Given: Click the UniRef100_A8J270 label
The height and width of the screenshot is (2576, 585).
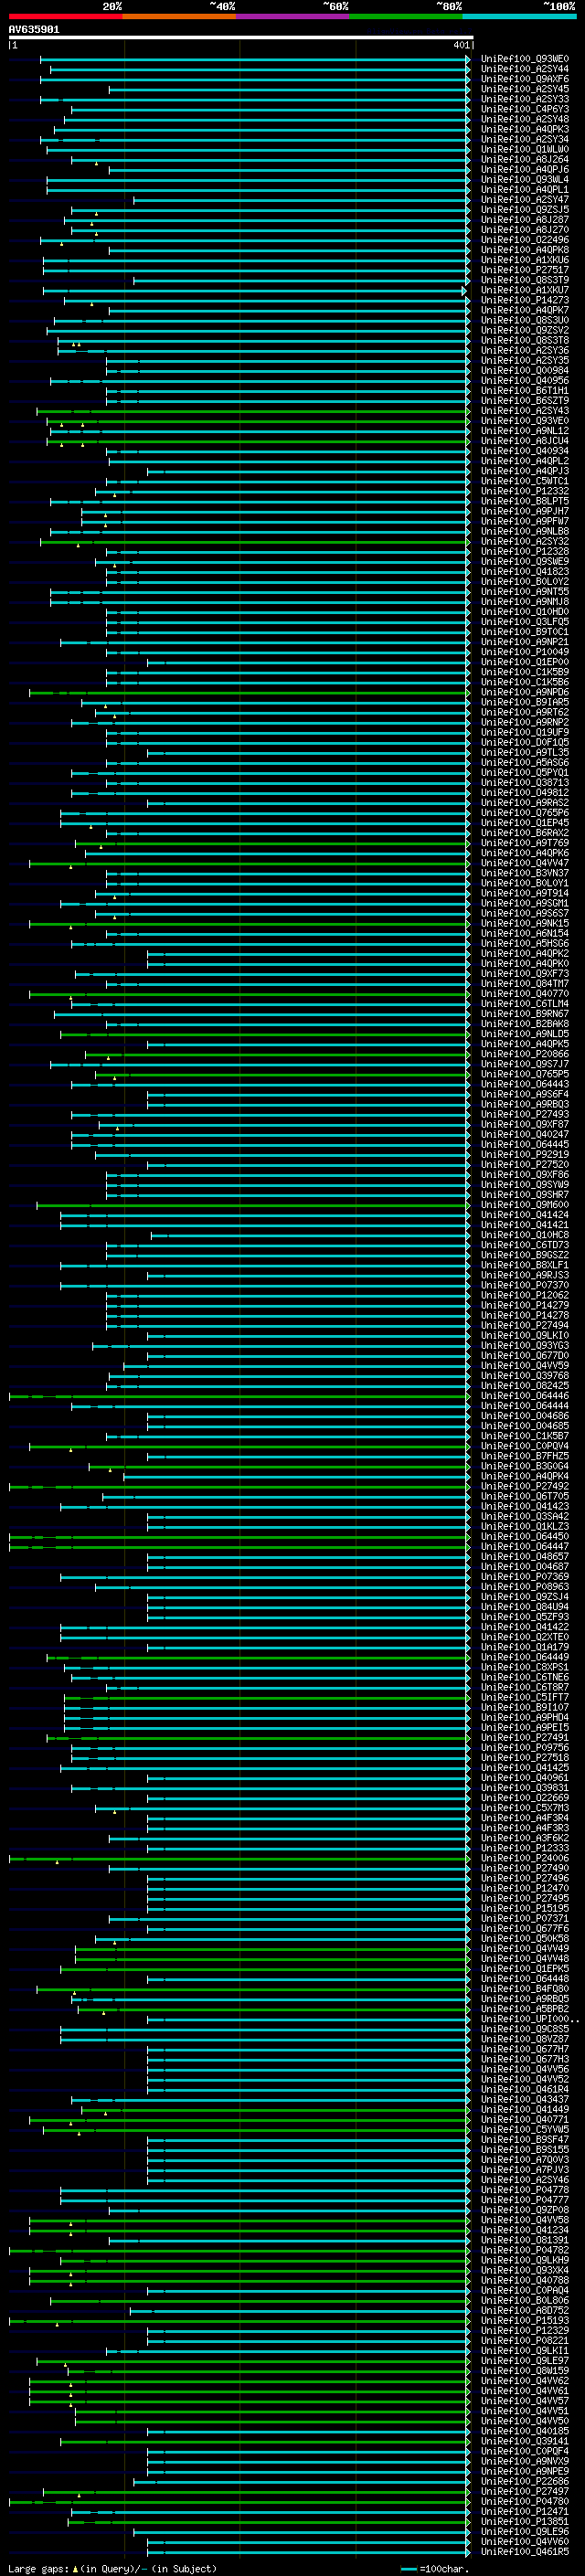Looking at the screenshot, I should coord(525,230).
